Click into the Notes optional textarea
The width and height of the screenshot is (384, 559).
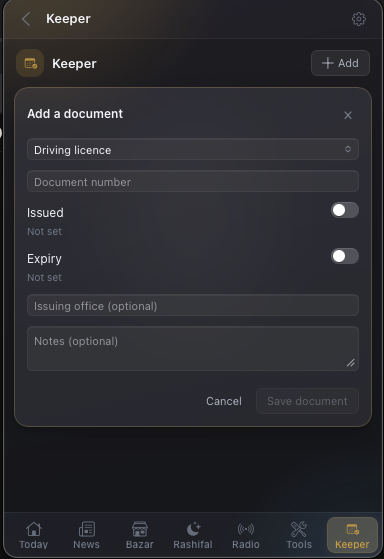[193, 348]
